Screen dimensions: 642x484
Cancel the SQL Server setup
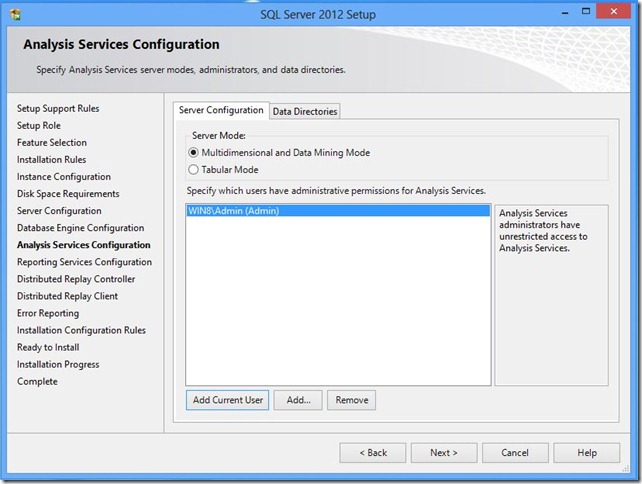click(515, 453)
